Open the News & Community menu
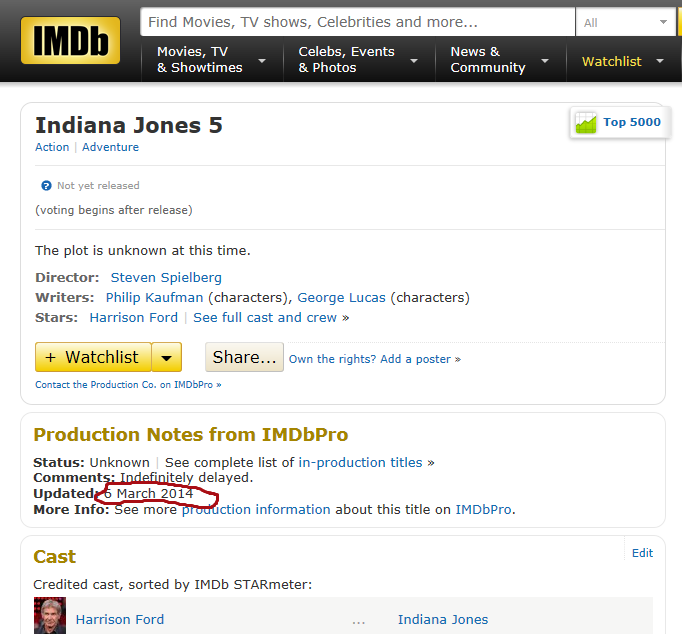Viewport: 682px width, 634px height. tap(499, 60)
